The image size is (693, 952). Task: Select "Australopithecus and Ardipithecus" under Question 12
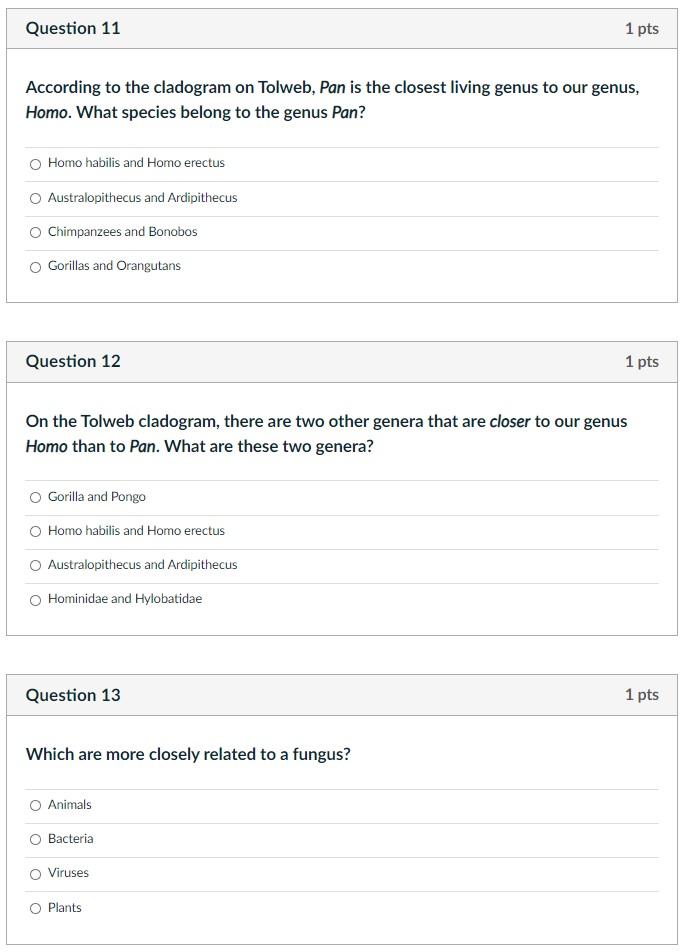(35, 565)
